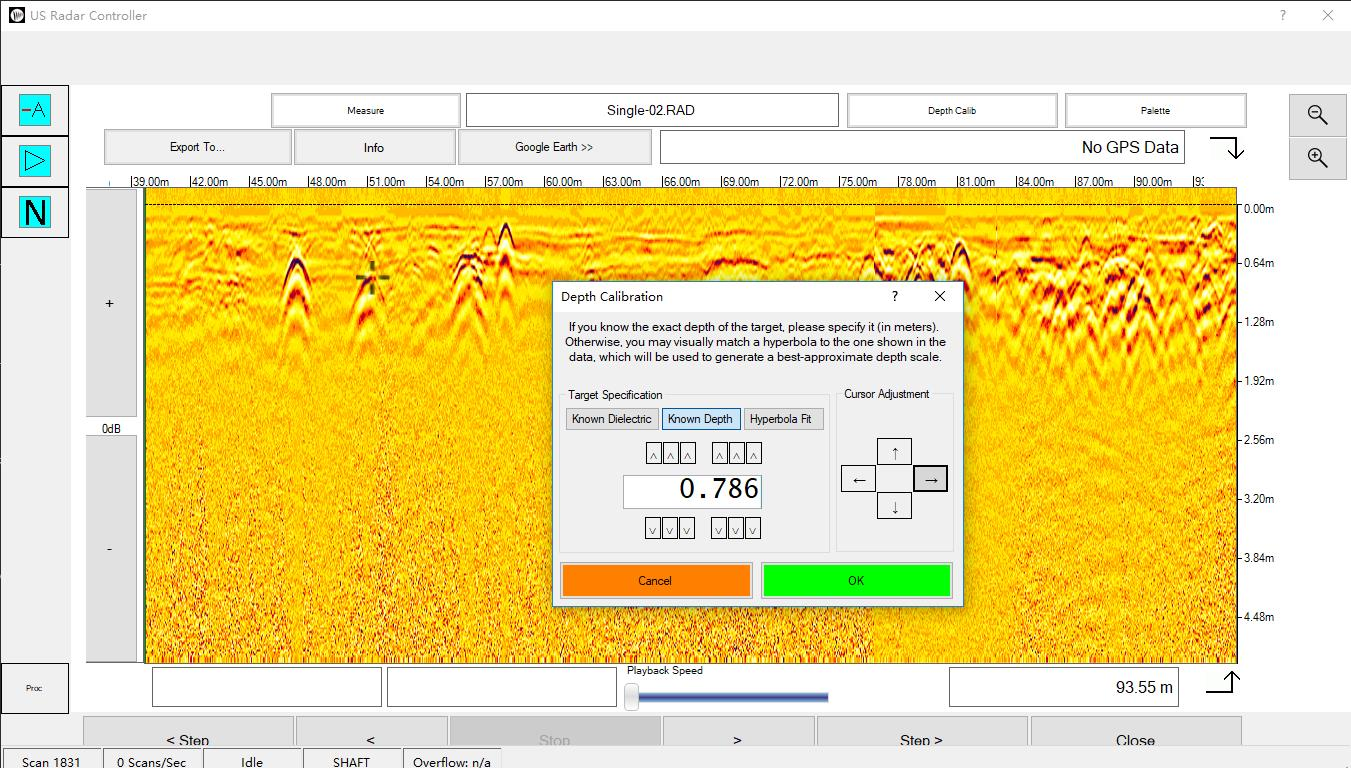Open the Palette menu
Image resolution: width=1351 pixels, height=768 pixels.
coord(1155,110)
